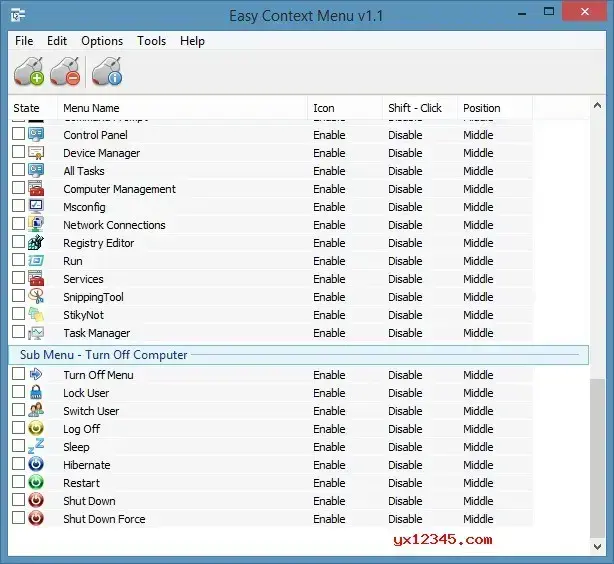
Task: Click the Middle position value for StikyNot
Action: [x=478, y=315]
